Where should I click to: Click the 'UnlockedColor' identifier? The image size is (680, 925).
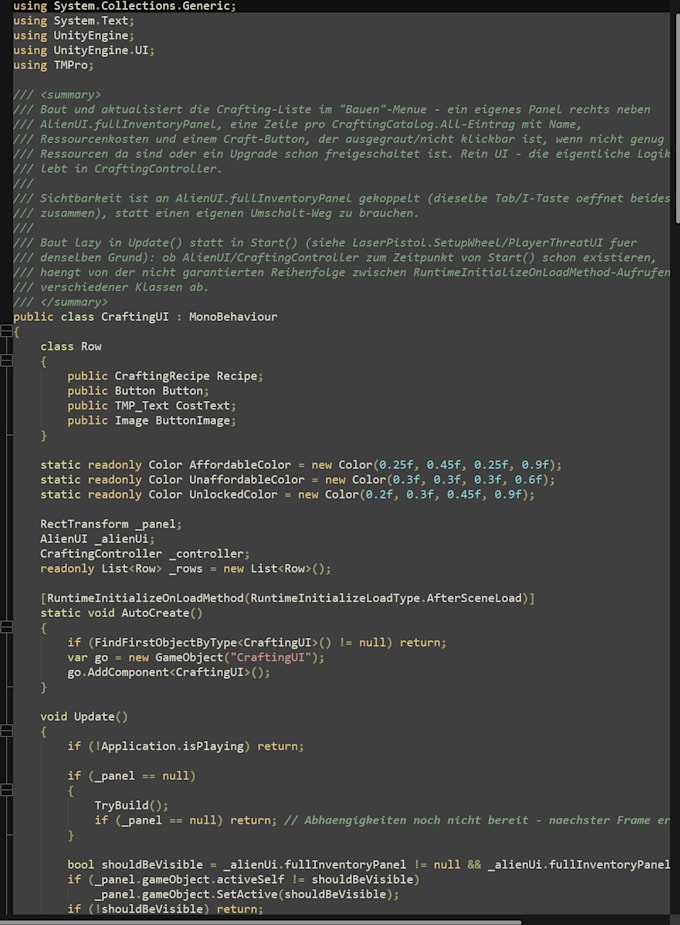pos(233,494)
